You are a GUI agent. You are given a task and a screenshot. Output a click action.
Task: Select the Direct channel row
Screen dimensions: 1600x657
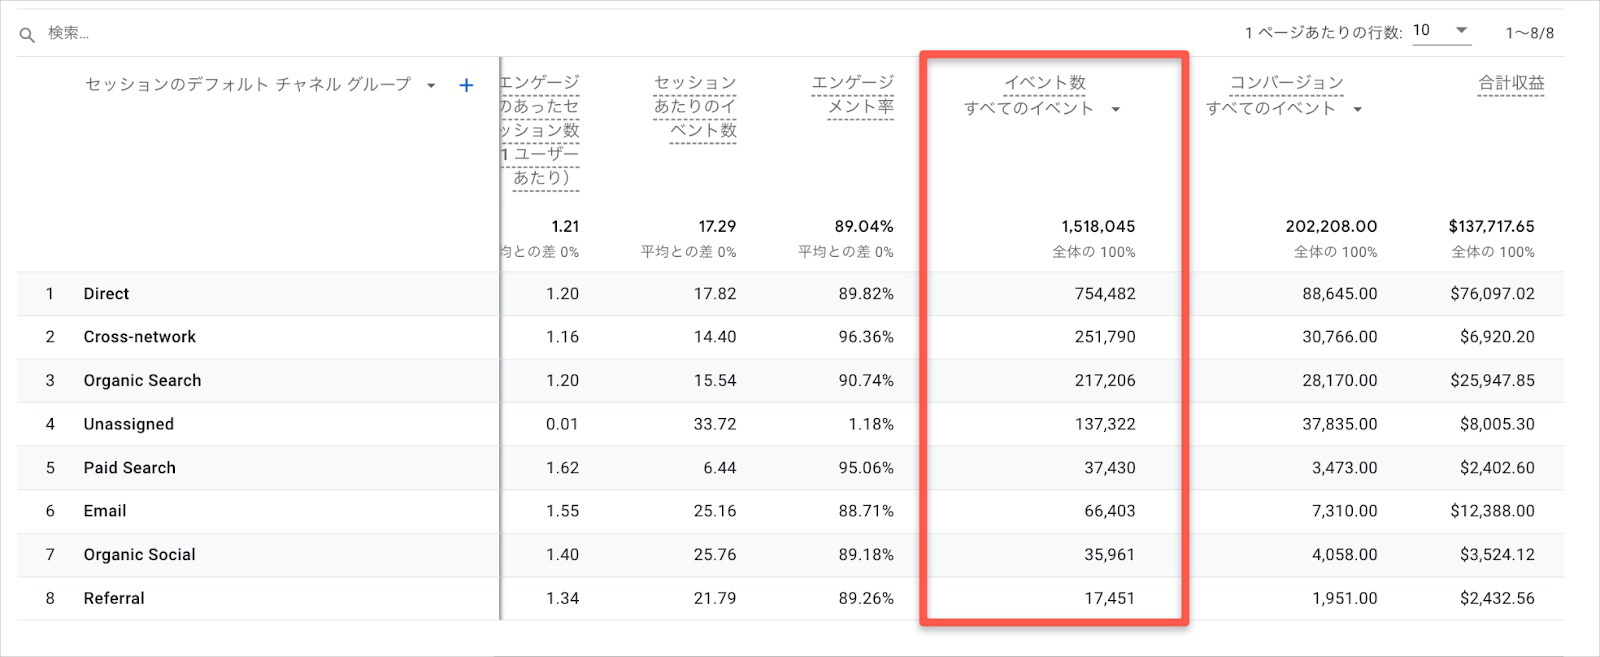coord(106,294)
